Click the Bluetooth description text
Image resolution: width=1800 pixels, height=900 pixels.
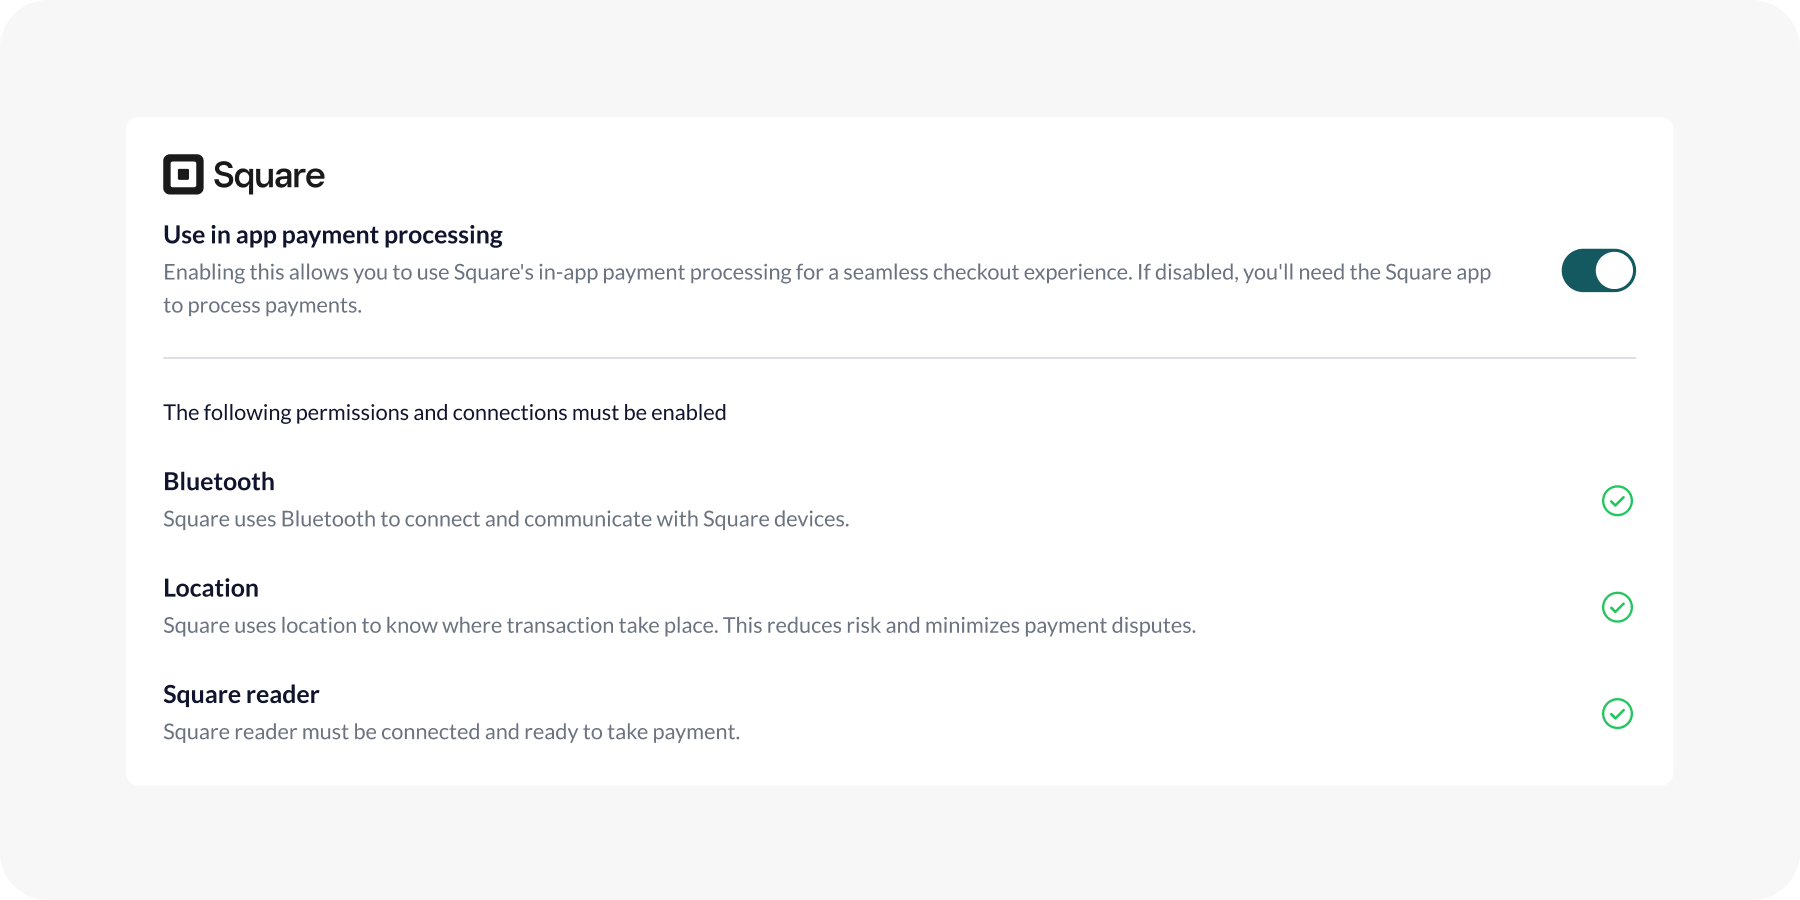click(x=506, y=519)
